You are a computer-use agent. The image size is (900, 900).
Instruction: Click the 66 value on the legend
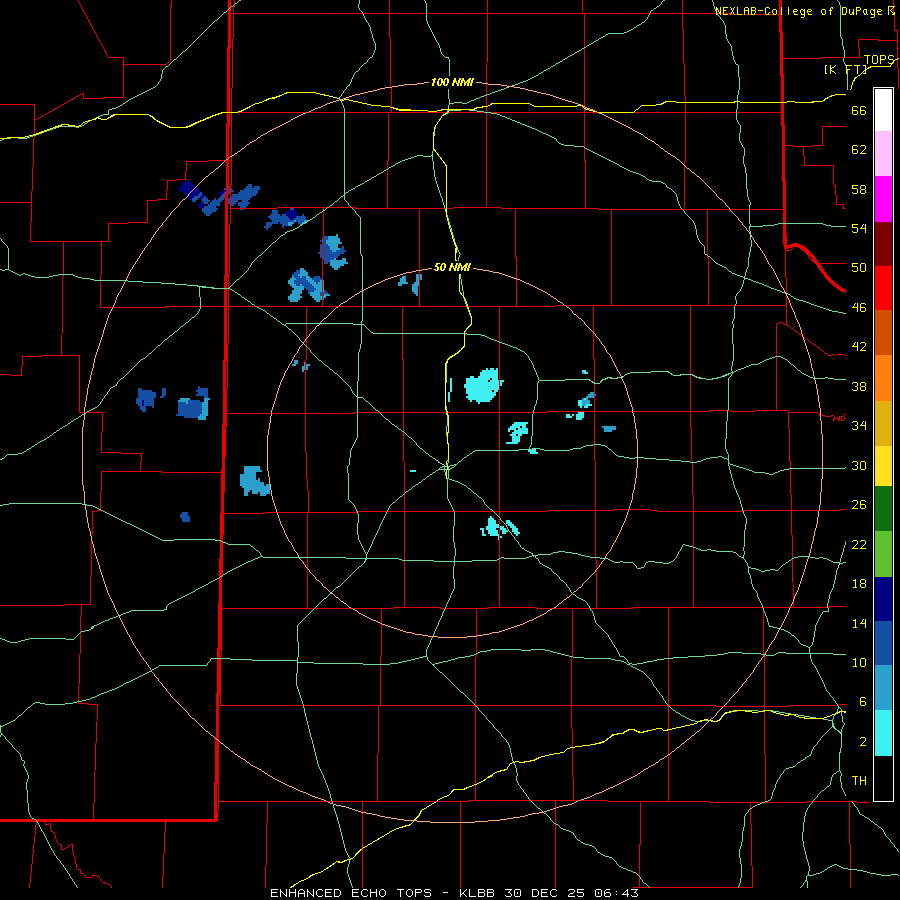pyautogui.click(x=859, y=111)
